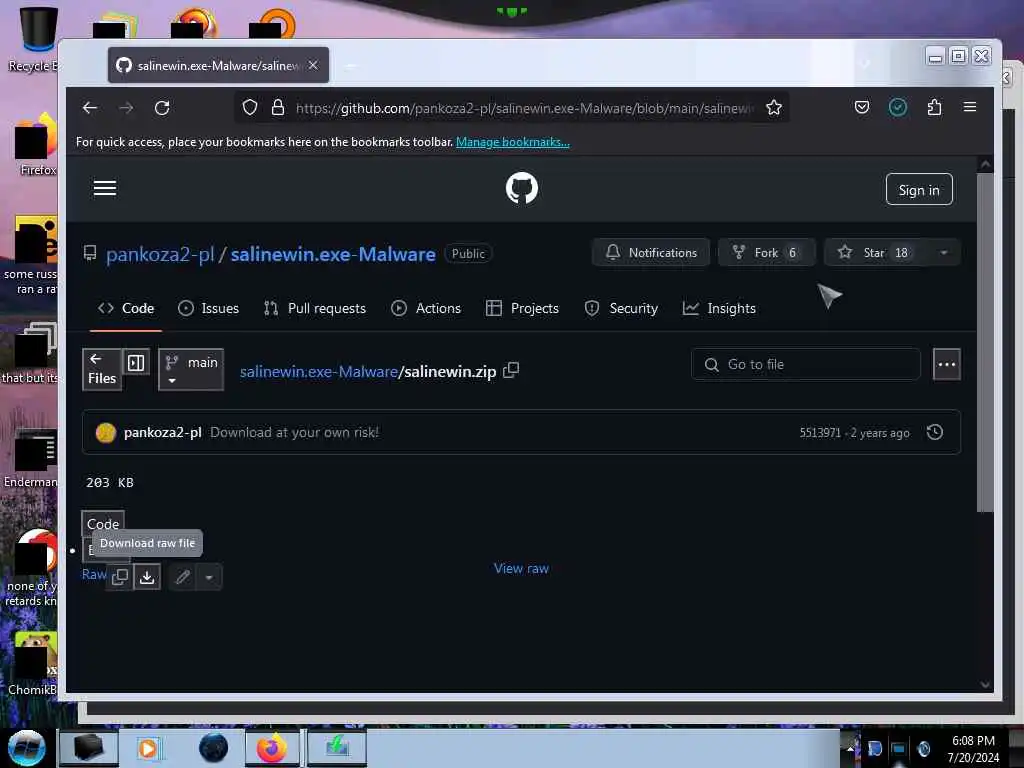Open the View raw link
This screenshot has width=1024, height=768.
(x=521, y=568)
